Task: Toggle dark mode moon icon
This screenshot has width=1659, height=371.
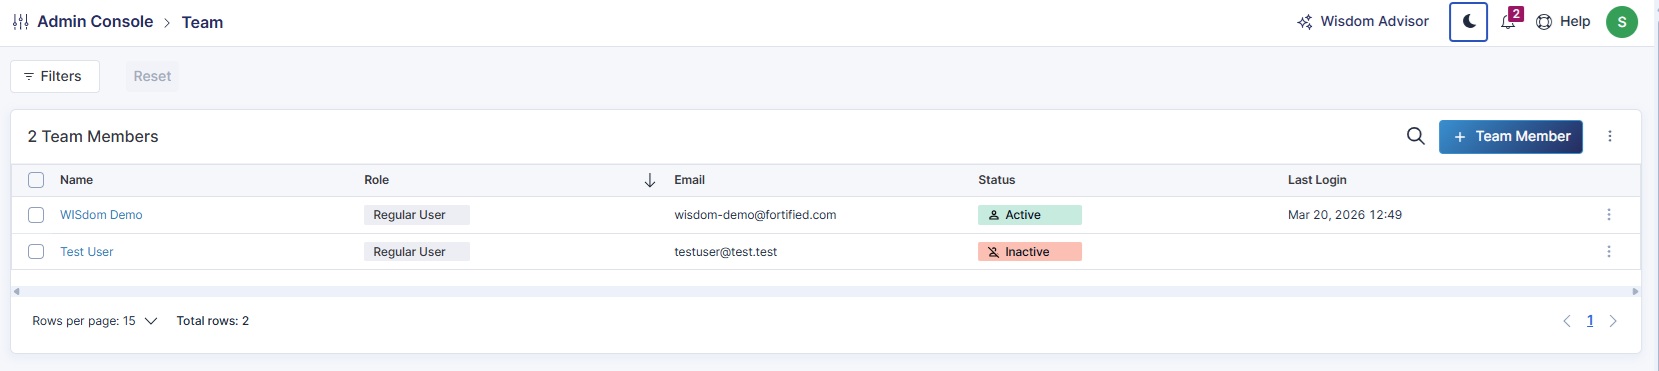Action: pos(1468,21)
